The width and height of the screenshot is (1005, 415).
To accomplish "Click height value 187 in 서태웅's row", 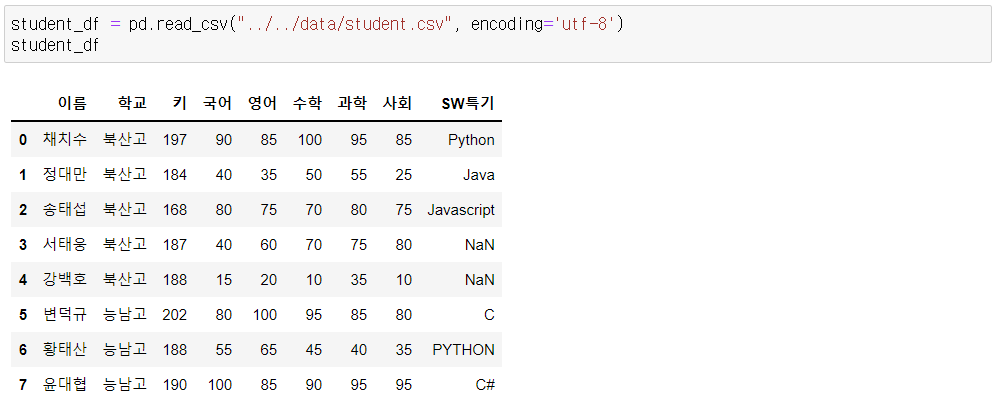I will (x=175, y=244).
